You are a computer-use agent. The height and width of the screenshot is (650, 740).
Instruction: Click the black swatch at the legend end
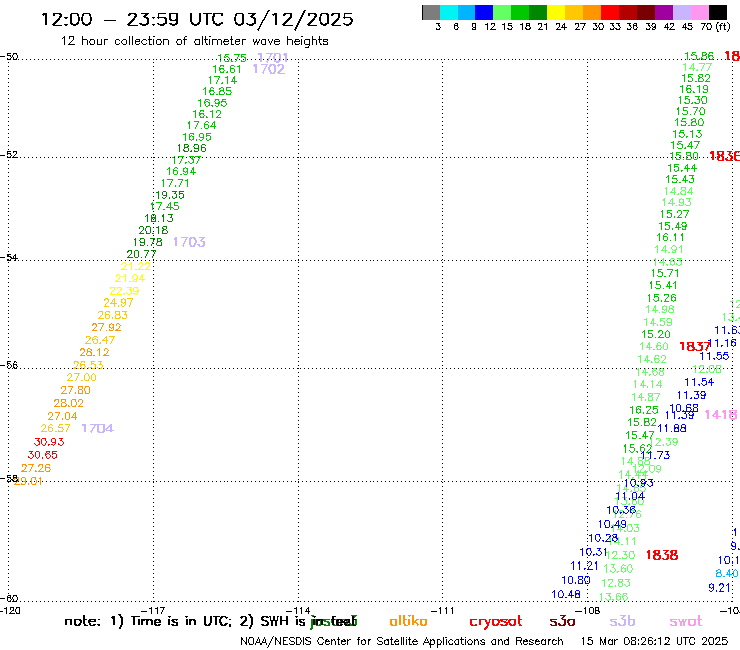pyautogui.click(x=717, y=12)
